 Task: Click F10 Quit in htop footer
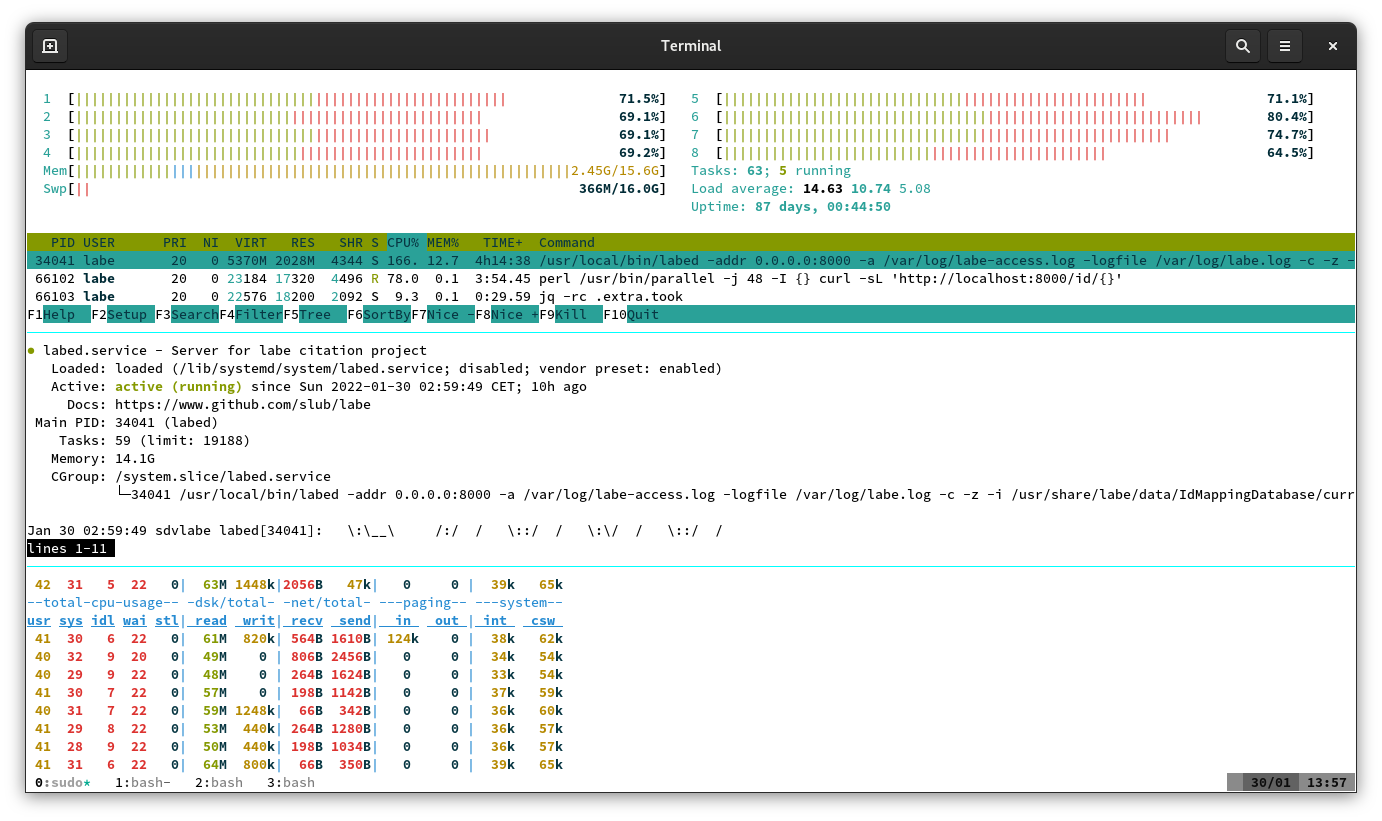click(x=631, y=315)
